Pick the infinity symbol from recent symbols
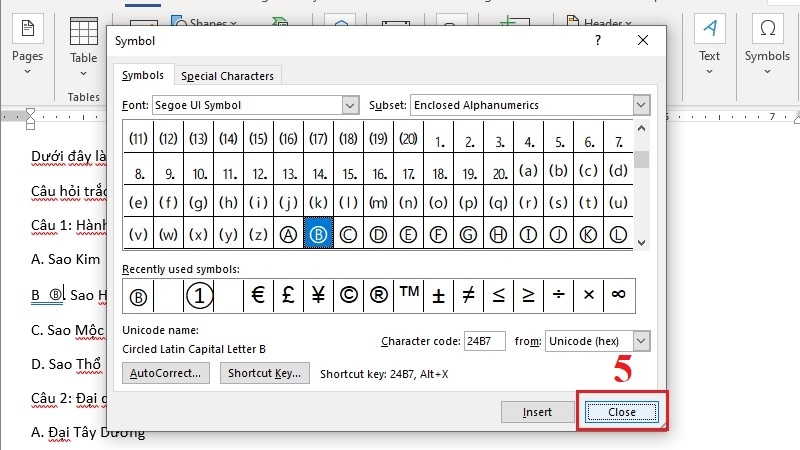 point(618,295)
